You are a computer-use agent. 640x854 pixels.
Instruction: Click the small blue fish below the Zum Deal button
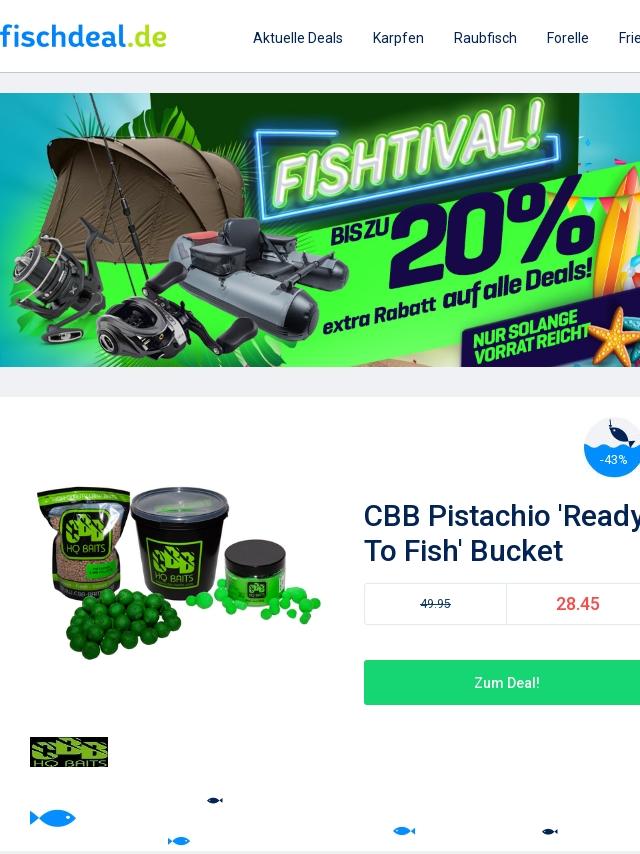pyautogui.click(x=404, y=831)
